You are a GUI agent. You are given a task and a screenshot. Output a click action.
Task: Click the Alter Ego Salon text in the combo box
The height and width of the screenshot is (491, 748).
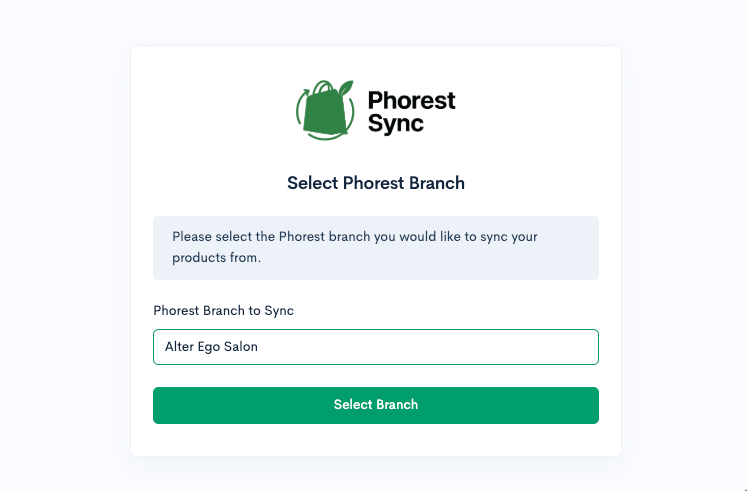click(211, 346)
